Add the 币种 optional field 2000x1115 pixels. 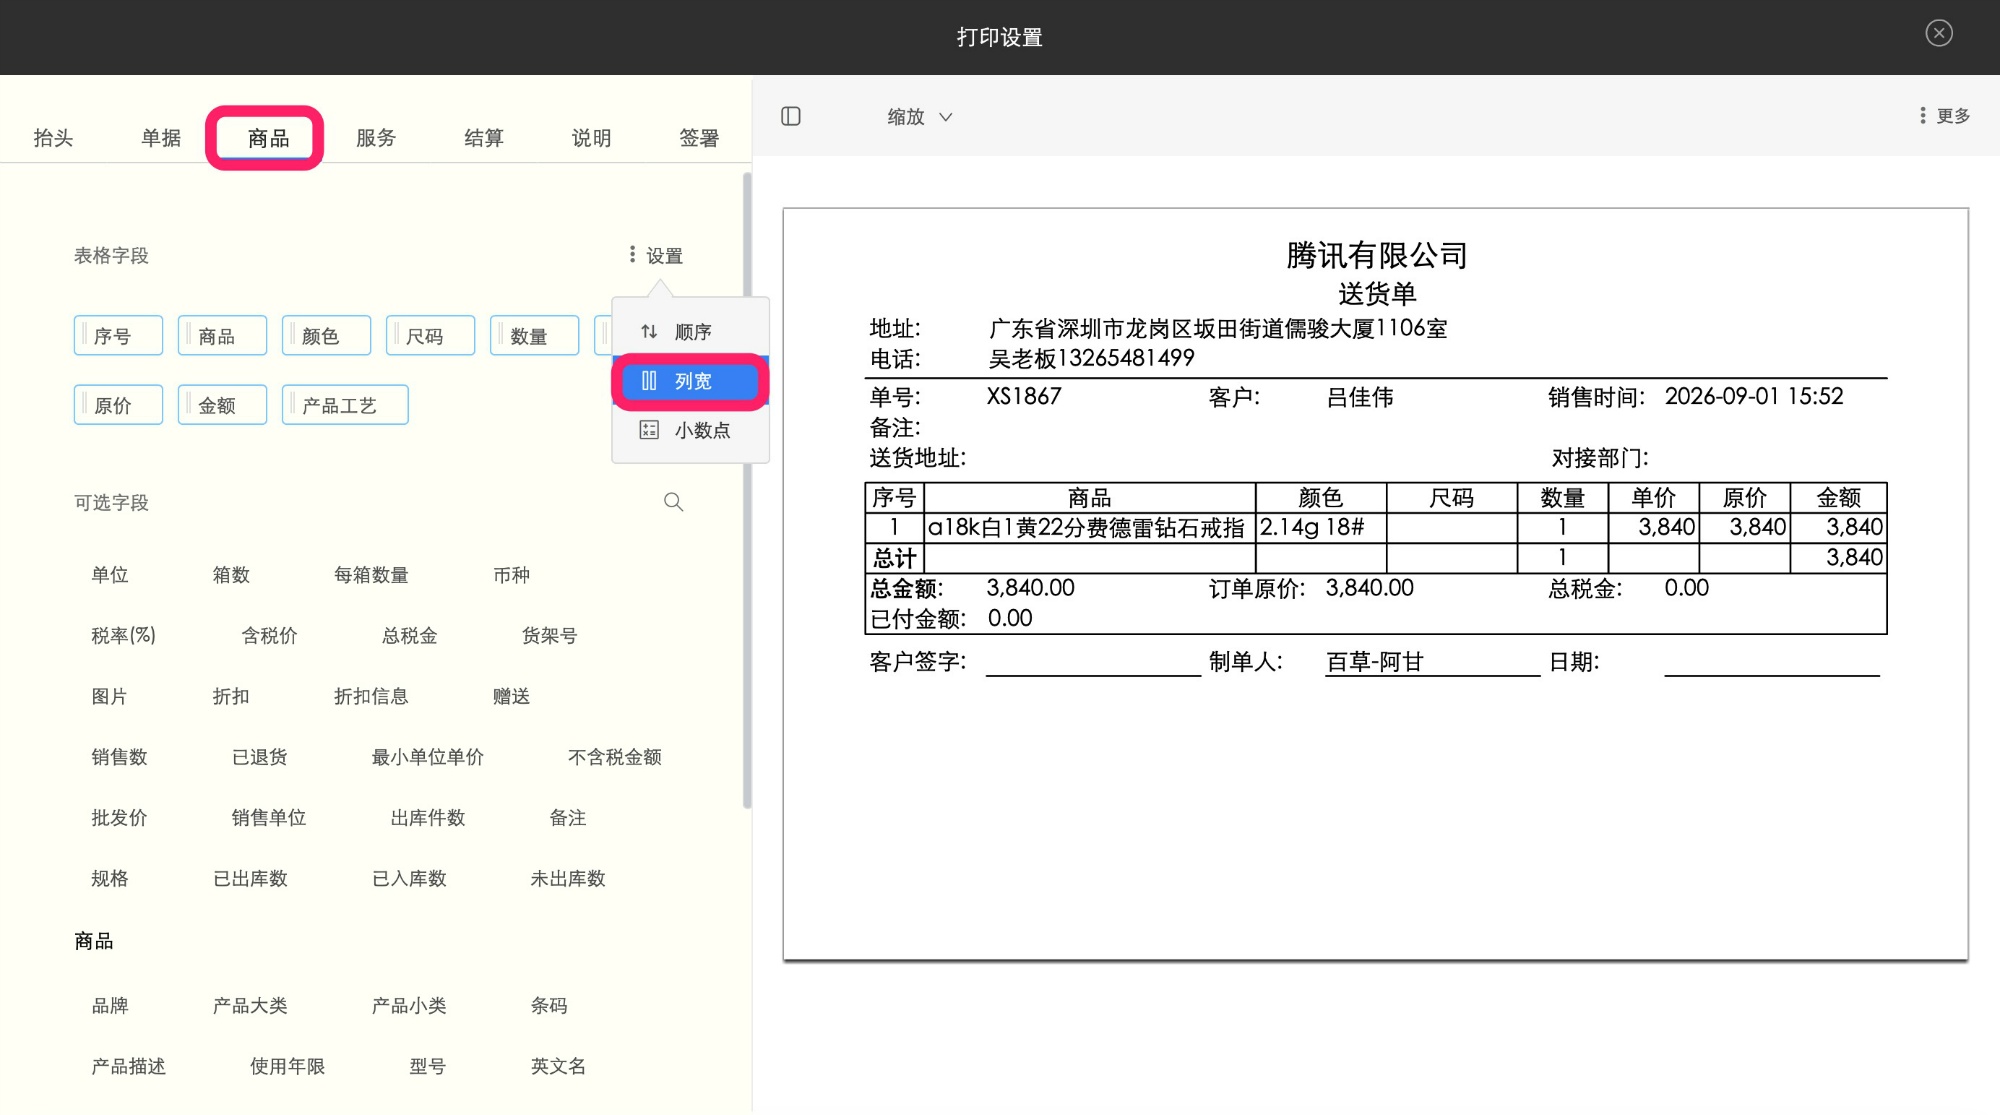coord(511,575)
